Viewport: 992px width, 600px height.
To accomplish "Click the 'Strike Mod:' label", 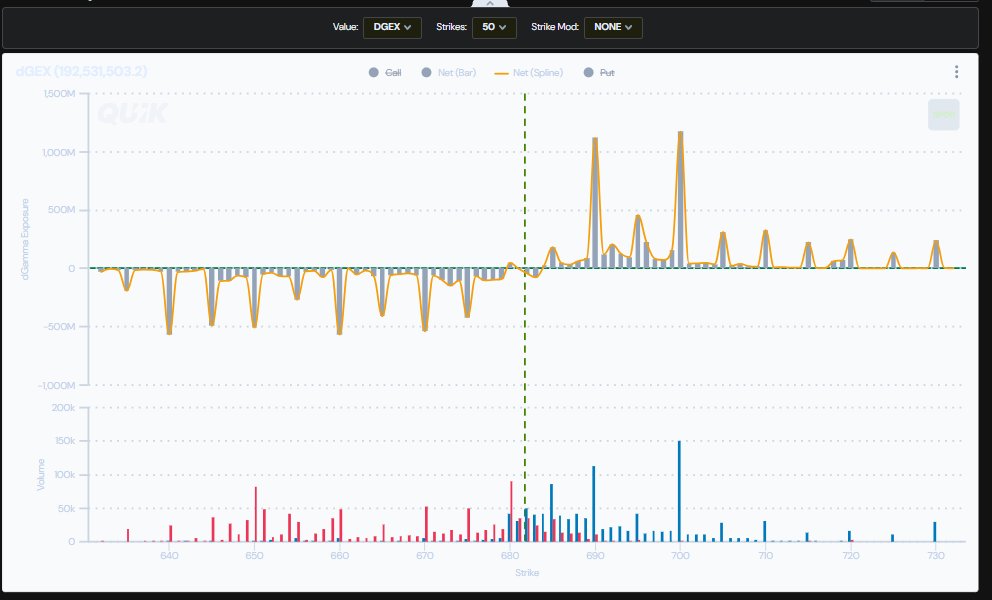I will pos(555,27).
